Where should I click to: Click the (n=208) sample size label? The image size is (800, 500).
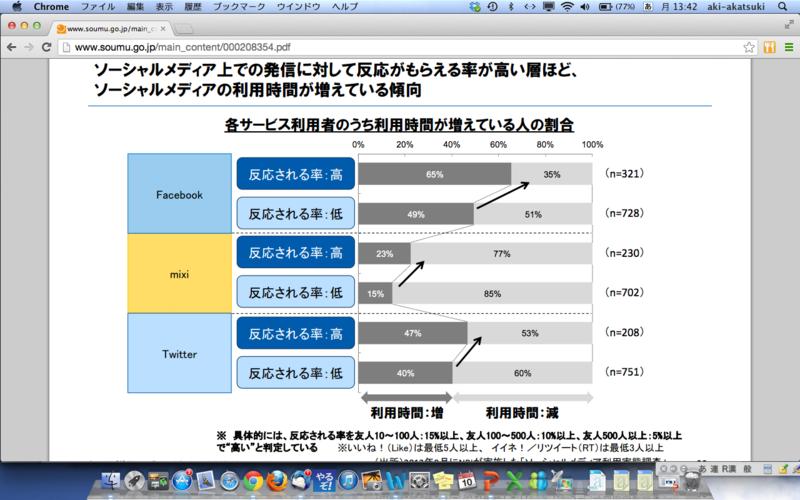624,333
